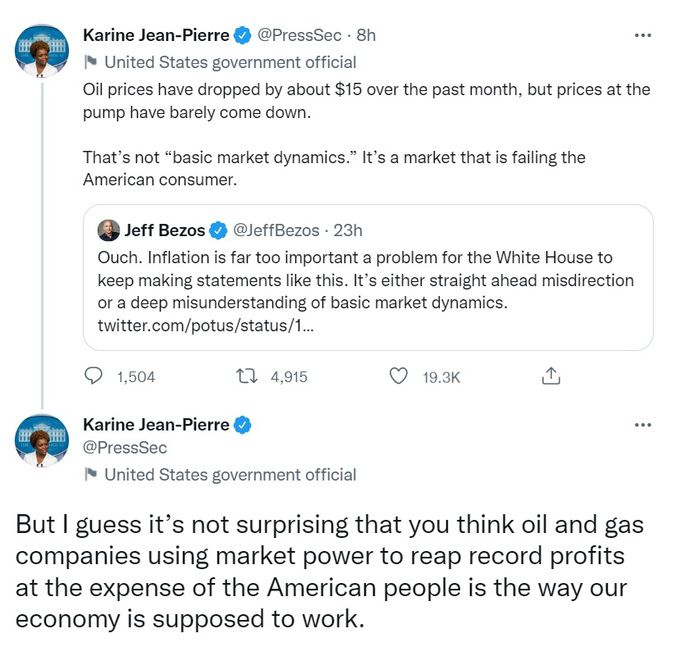Open more options menu on first tweet

pos(643,35)
